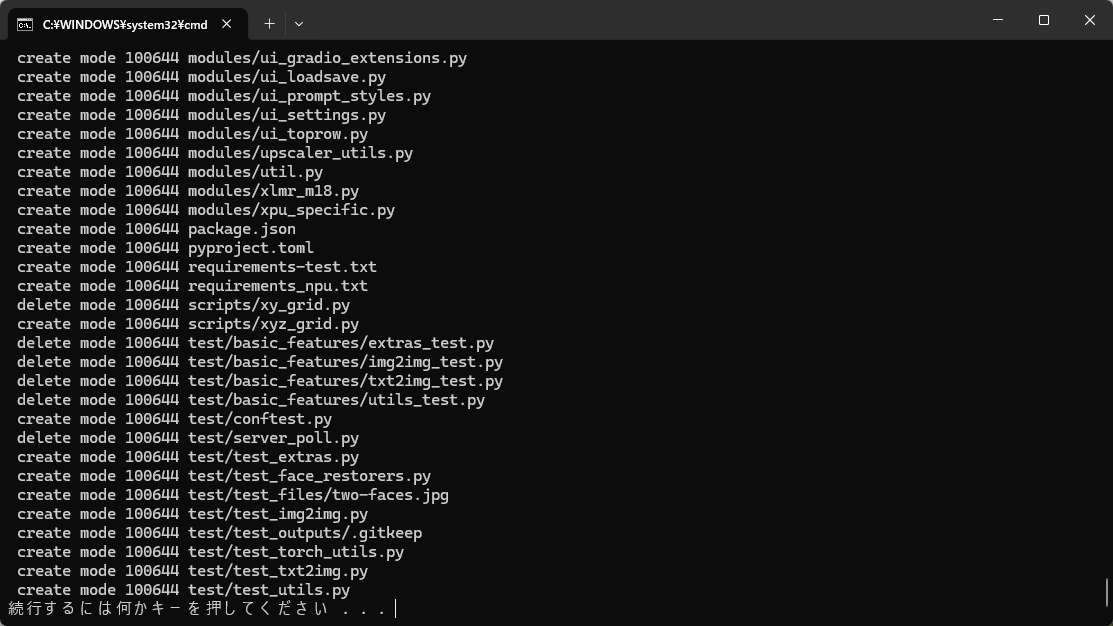Click the package.json line
1113x626 pixels.
[x=156, y=229]
